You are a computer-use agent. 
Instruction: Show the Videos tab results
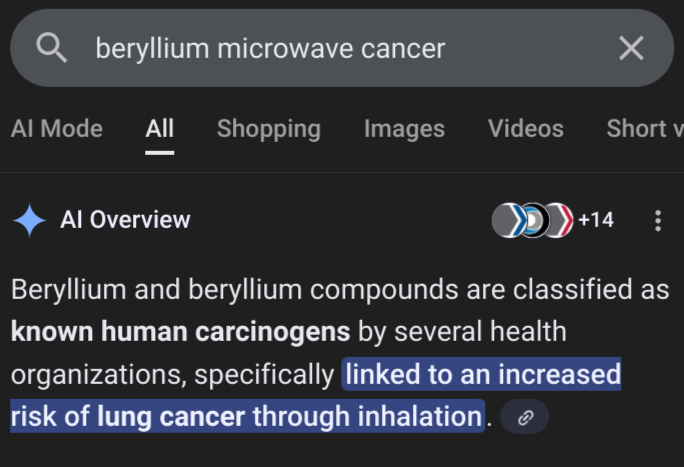tap(526, 129)
